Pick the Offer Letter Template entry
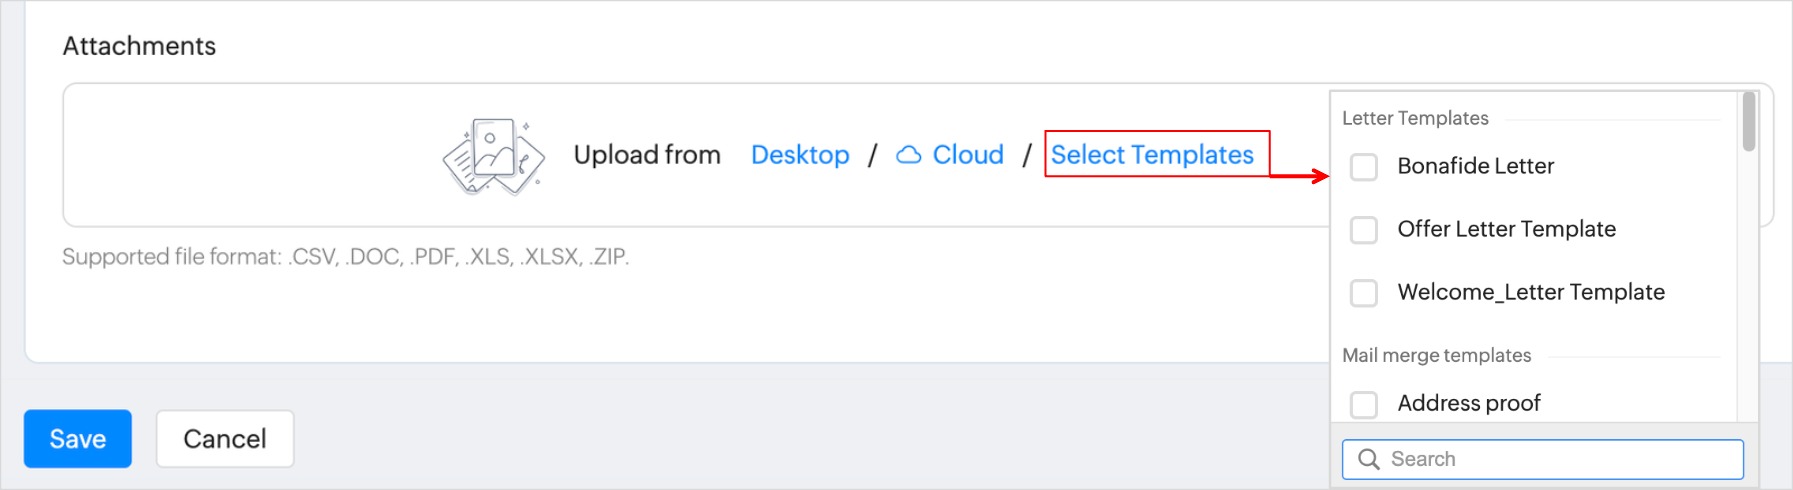Image resolution: width=1793 pixels, height=490 pixels. pyautogui.click(x=1506, y=229)
